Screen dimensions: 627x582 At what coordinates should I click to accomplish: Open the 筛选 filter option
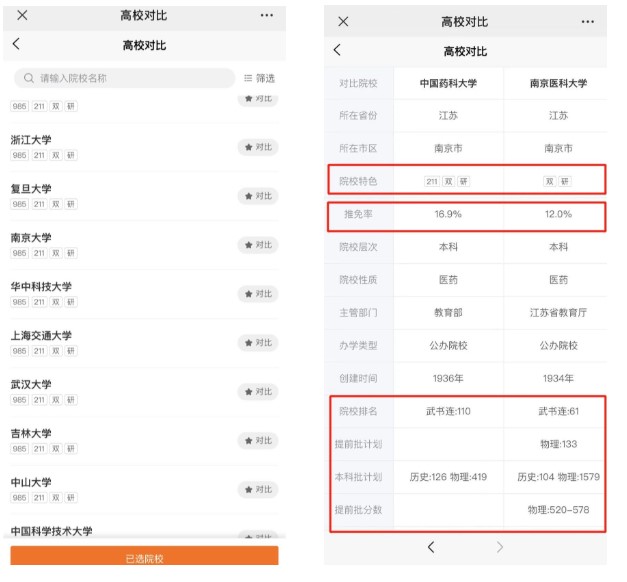coord(260,78)
